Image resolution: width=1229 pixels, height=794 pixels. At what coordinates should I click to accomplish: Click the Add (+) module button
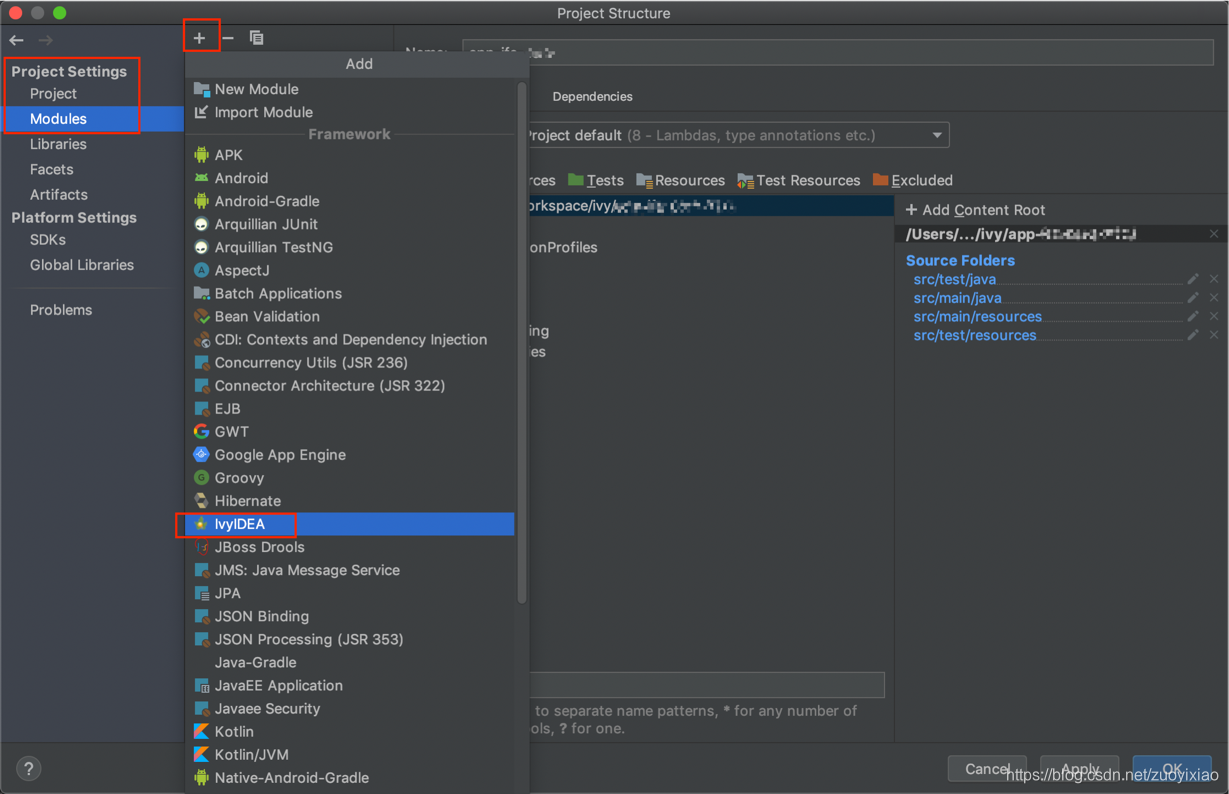200,38
